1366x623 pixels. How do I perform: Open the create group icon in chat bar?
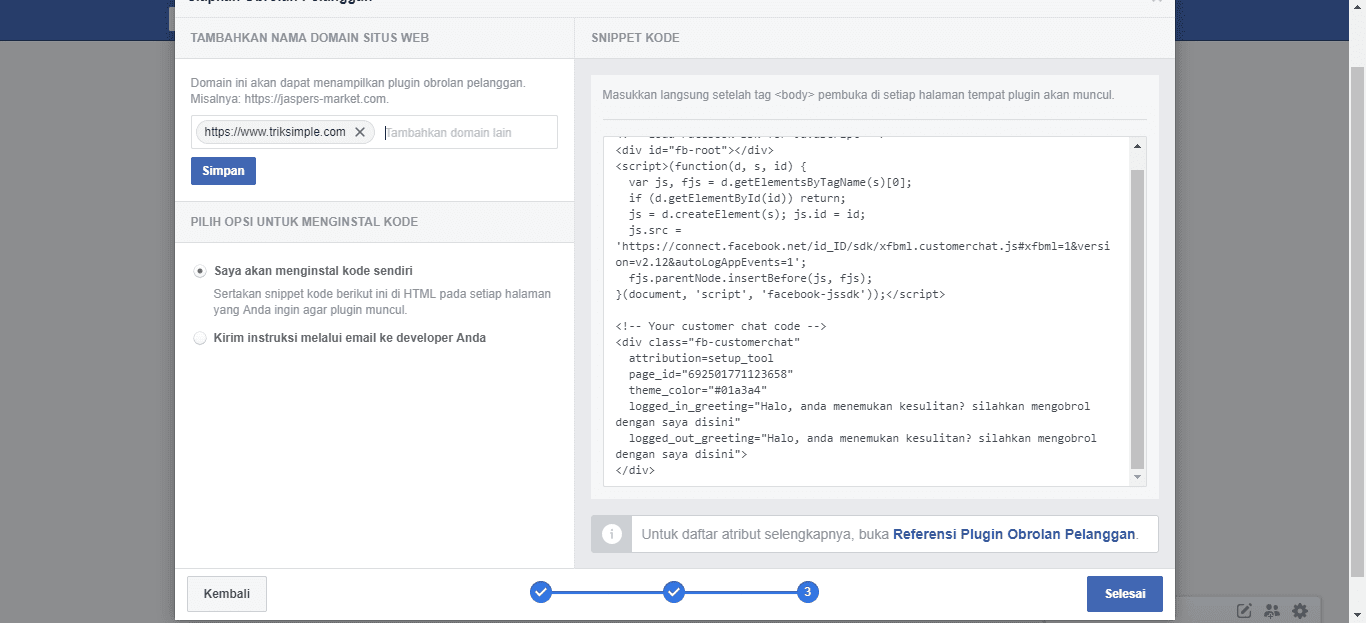[1272, 611]
